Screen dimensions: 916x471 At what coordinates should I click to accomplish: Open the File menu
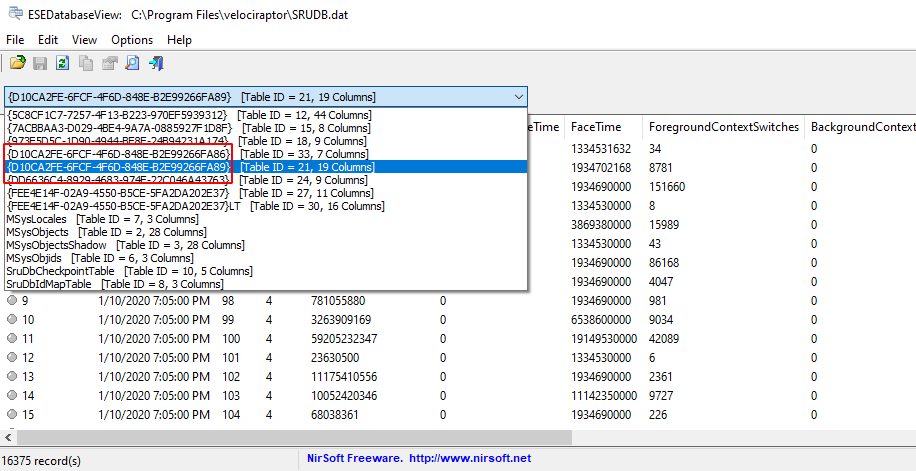point(16,40)
